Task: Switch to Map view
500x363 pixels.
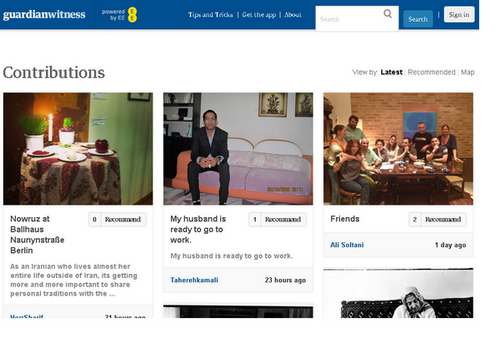Action: 467,72
